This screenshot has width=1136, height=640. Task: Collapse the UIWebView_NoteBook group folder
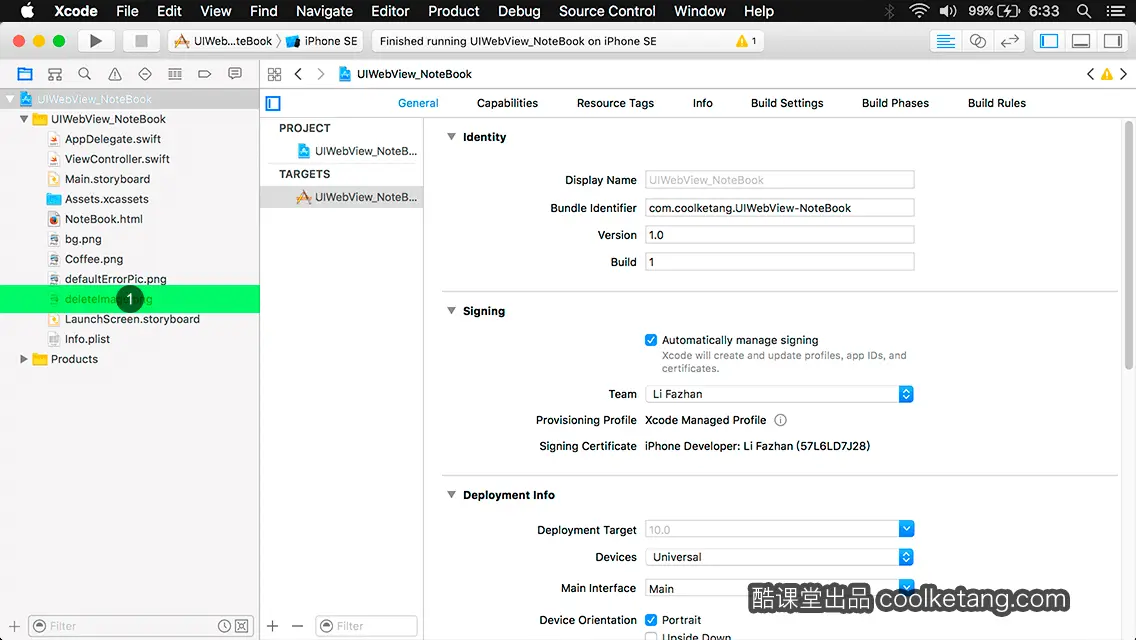click(23, 119)
